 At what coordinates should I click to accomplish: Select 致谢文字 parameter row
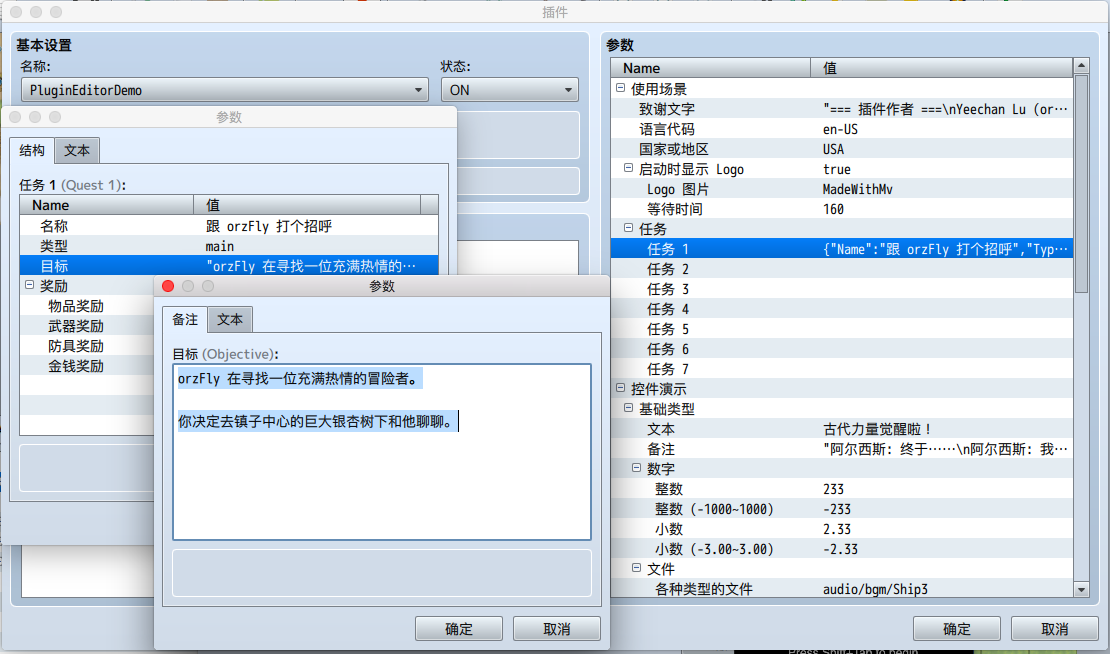842,109
